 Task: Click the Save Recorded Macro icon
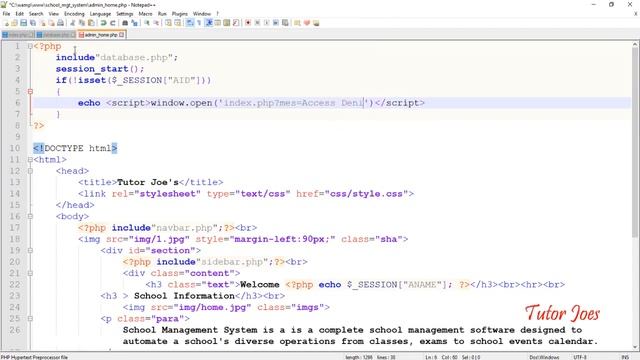285,23
